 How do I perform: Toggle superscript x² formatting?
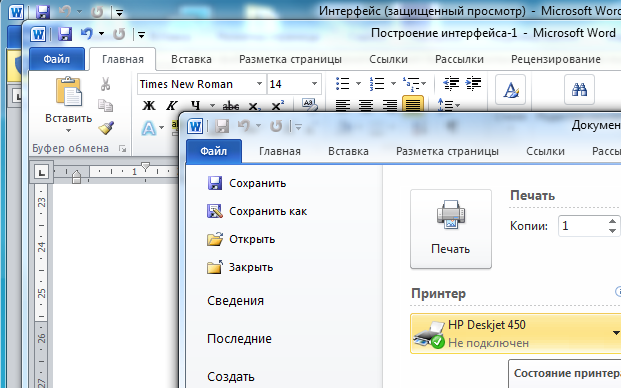click(x=278, y=105)
